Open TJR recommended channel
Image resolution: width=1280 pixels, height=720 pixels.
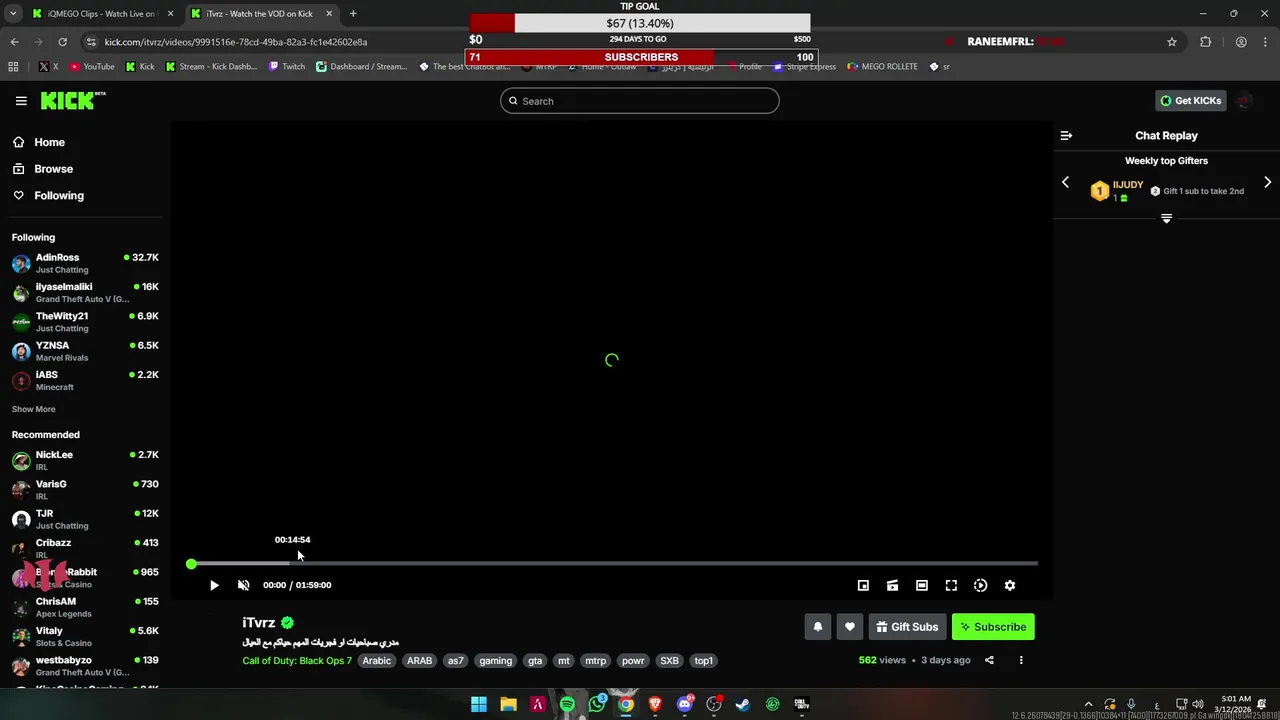click(85, 519)
